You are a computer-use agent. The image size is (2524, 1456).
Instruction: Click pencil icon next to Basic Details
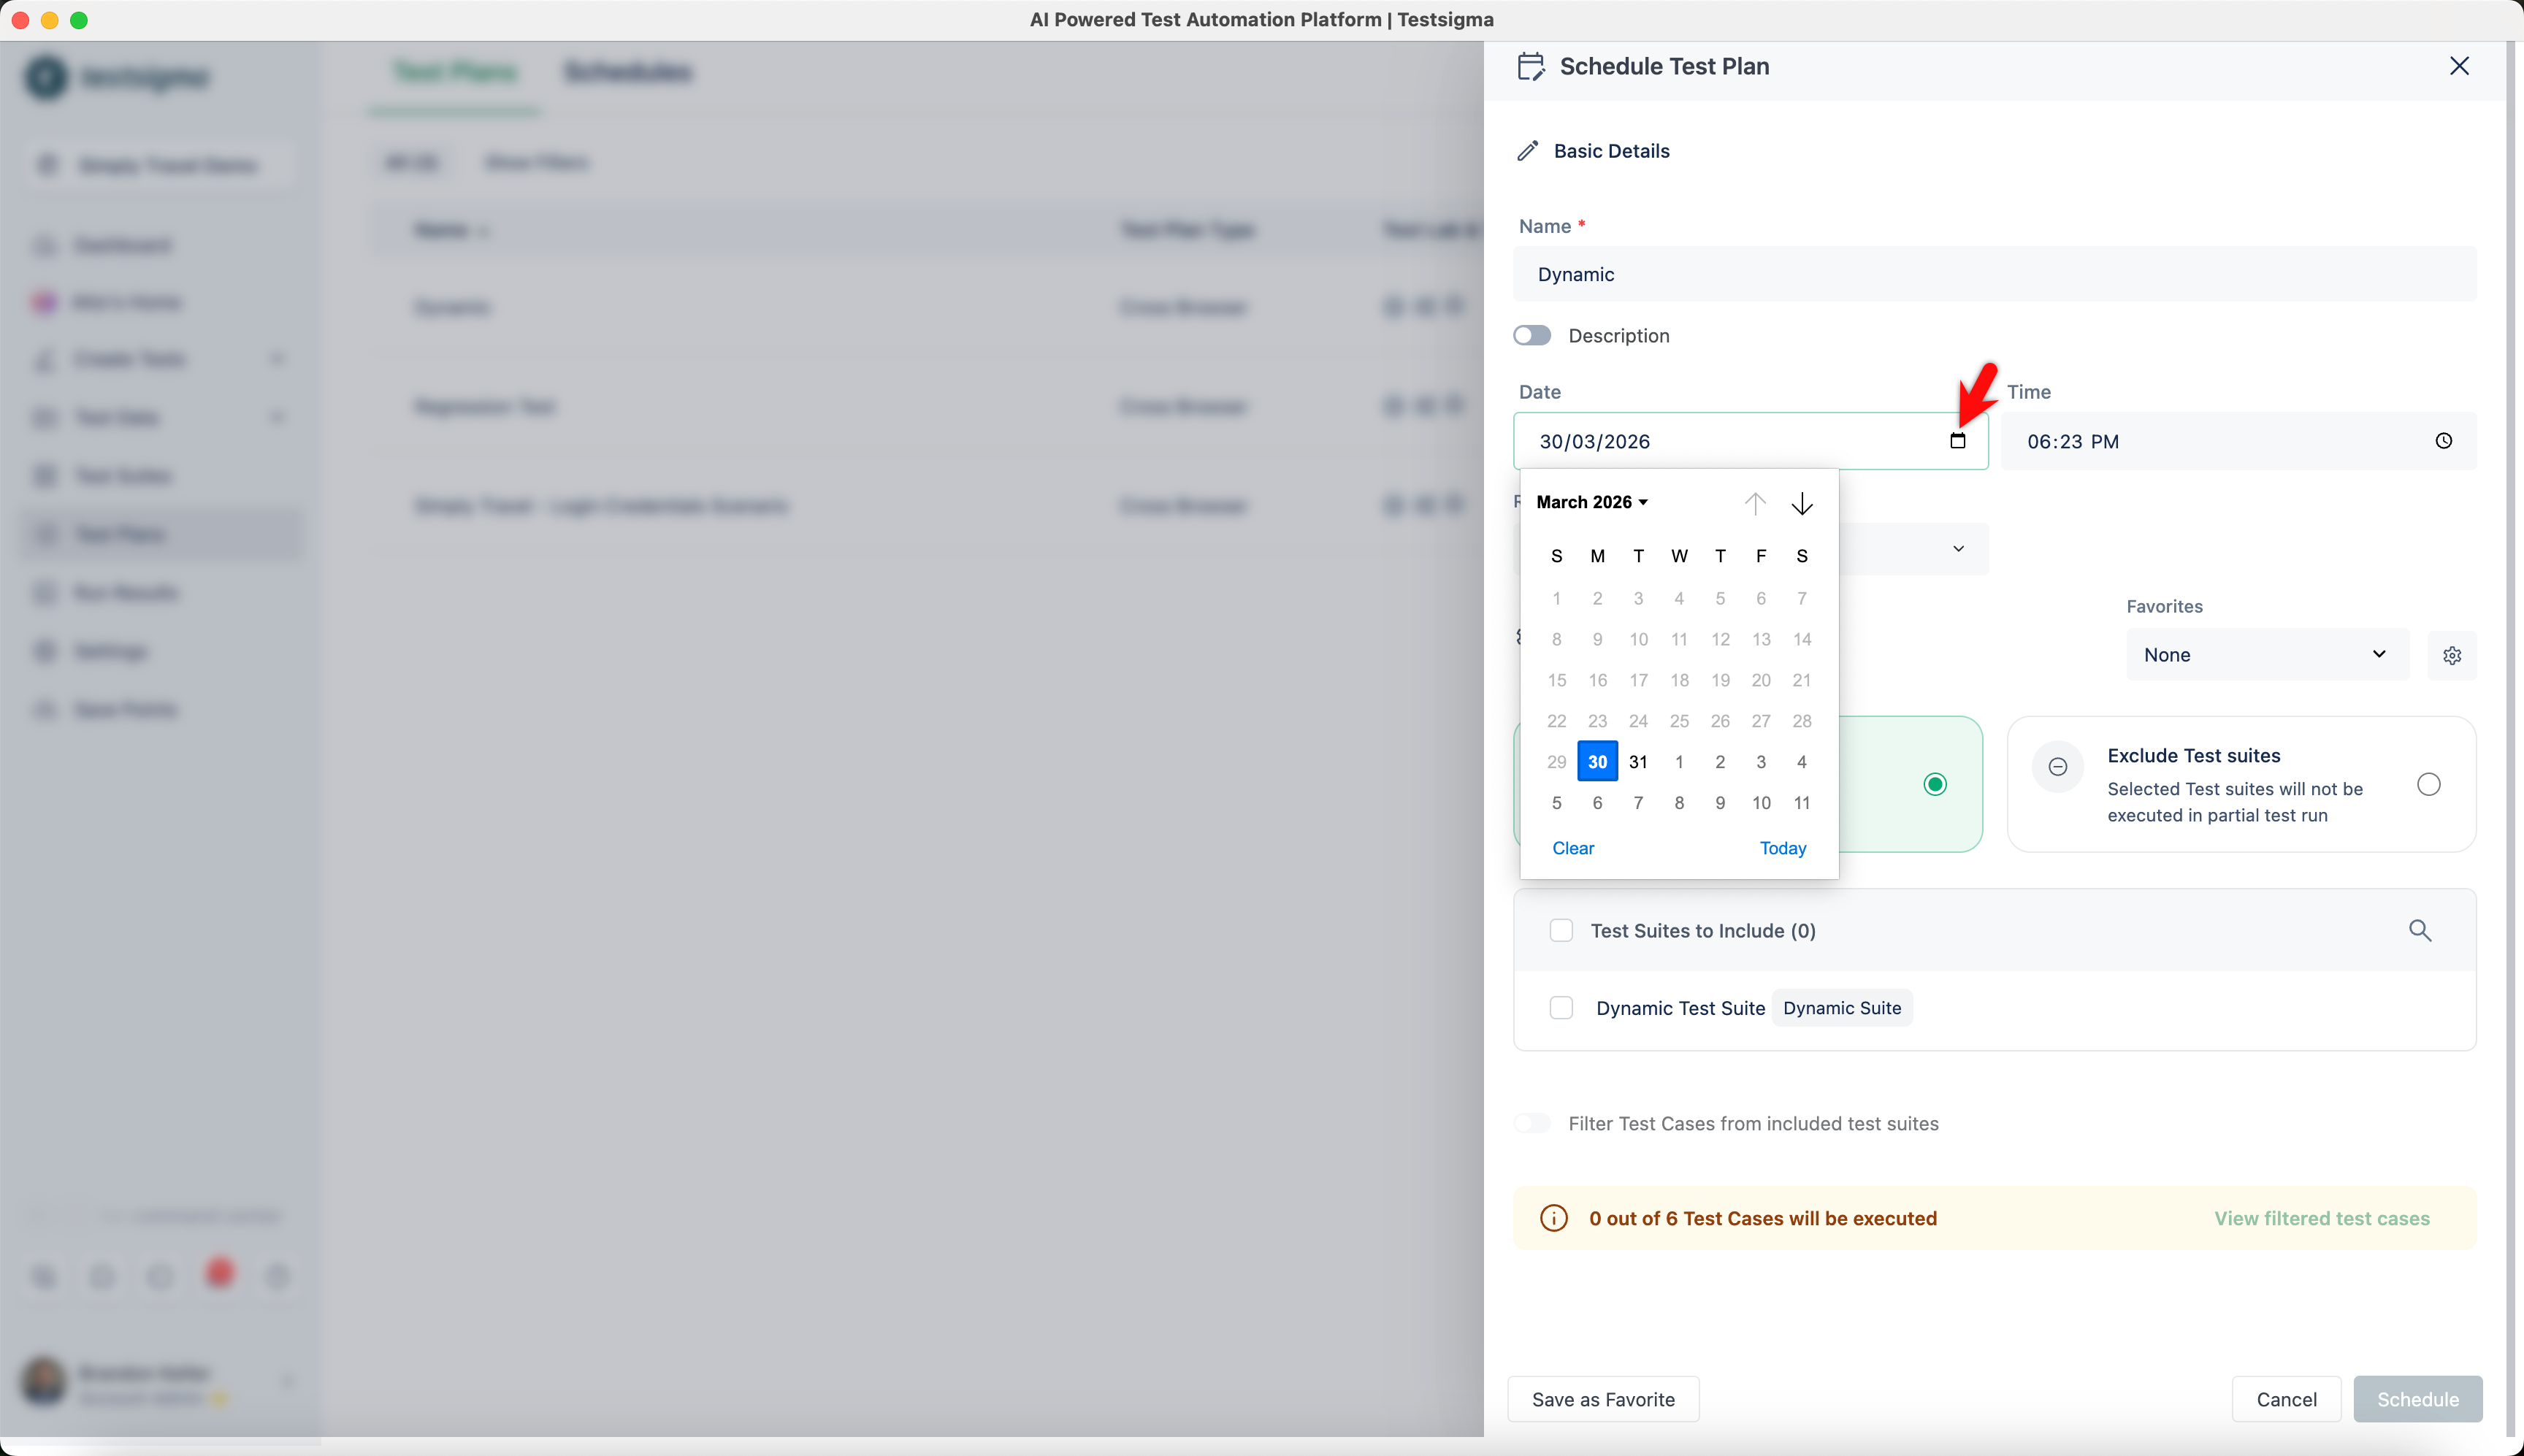1527,151
